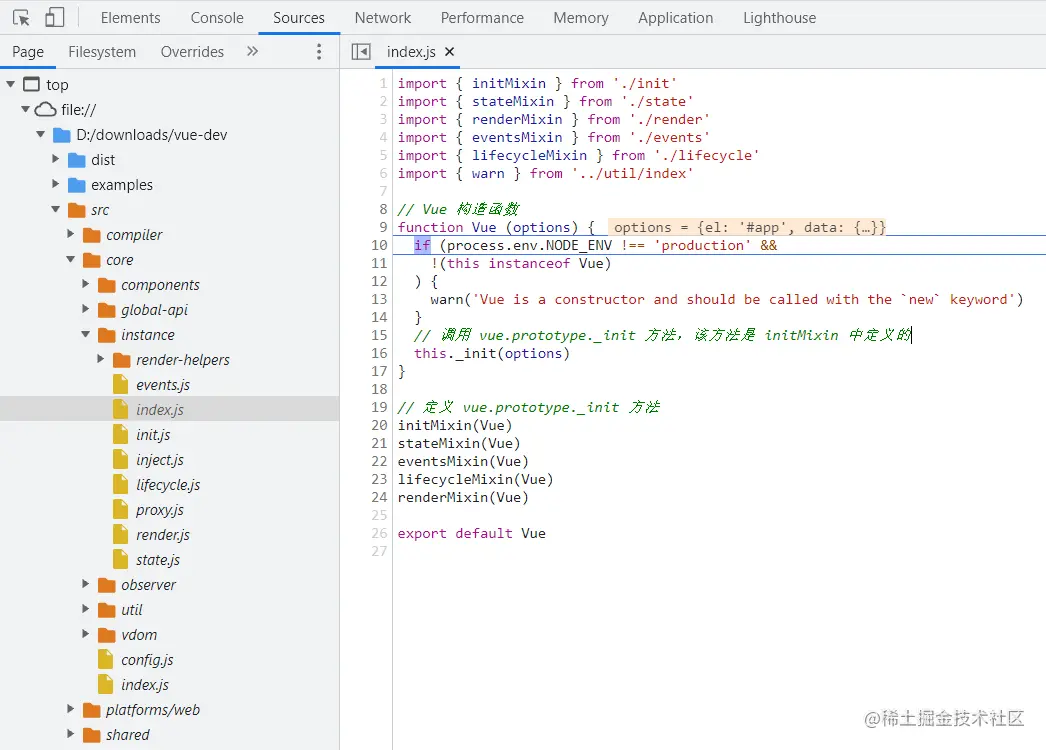Image resolution: width=1046 pixels, height=750 pixels.
Task: Open render.js in the file tree
Action: click(163, 534)
